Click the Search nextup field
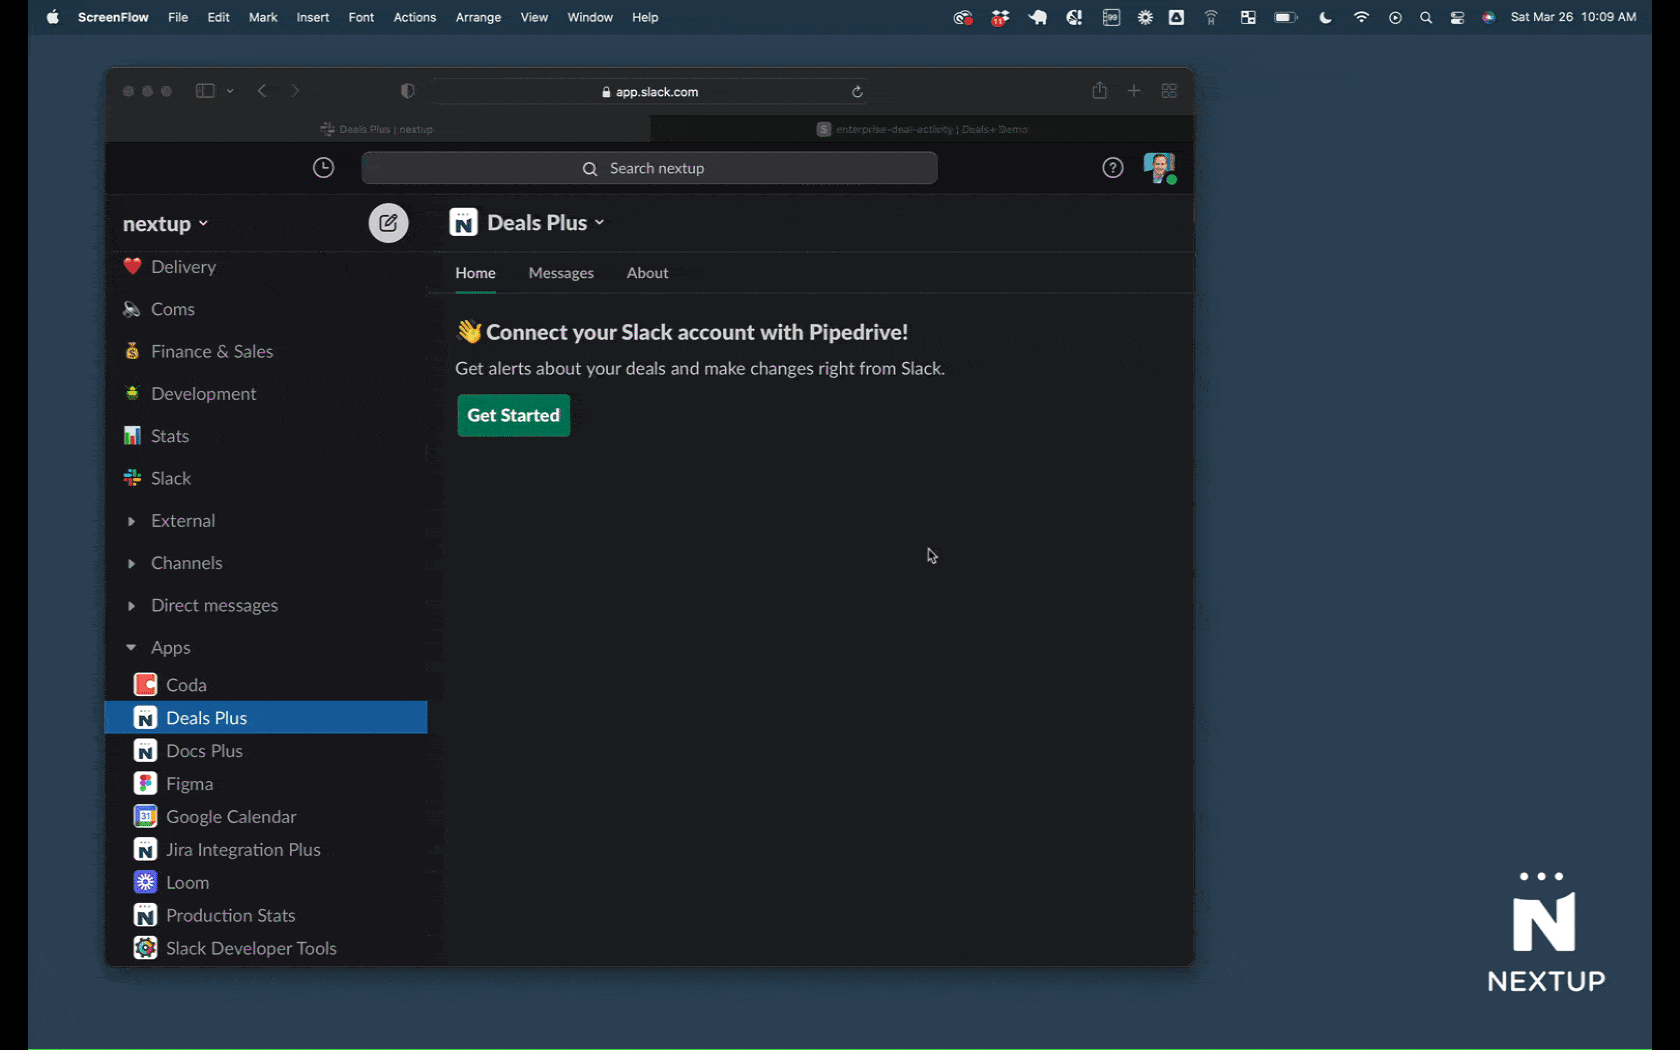Viewport: 1680px width, 1050px height. coord(649,168)
